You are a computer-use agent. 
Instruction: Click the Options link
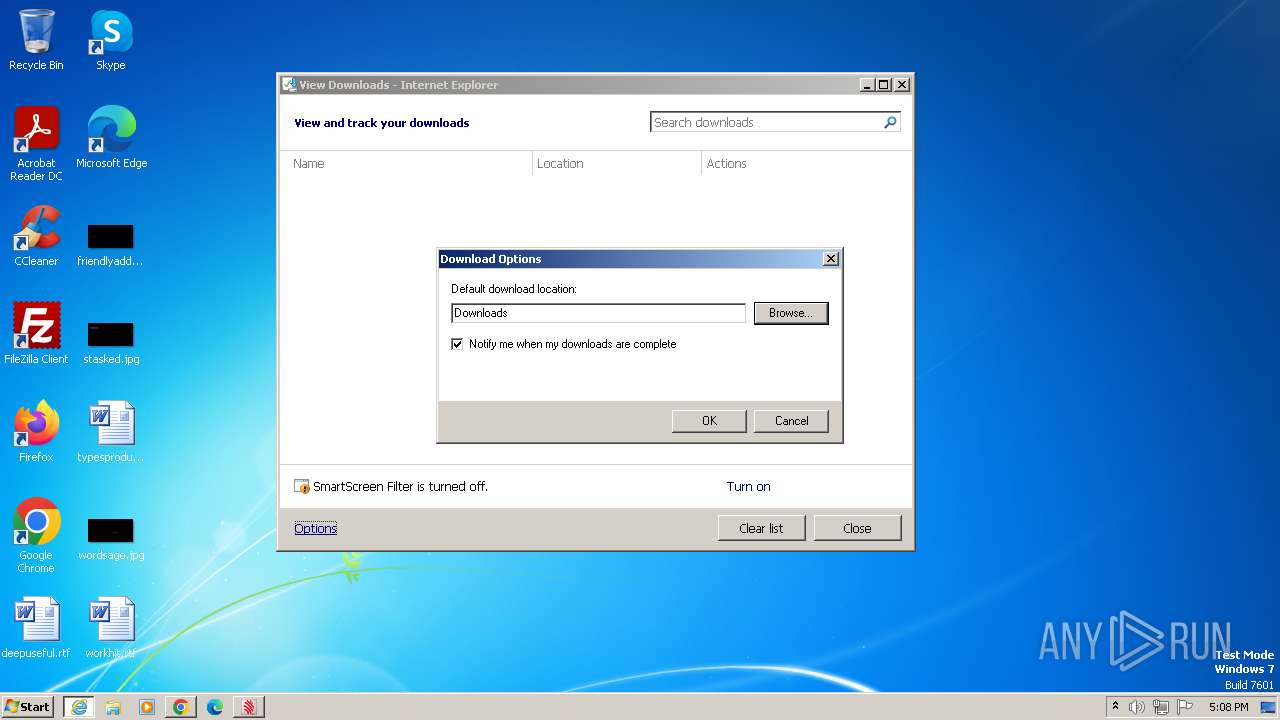click(315, 528)
